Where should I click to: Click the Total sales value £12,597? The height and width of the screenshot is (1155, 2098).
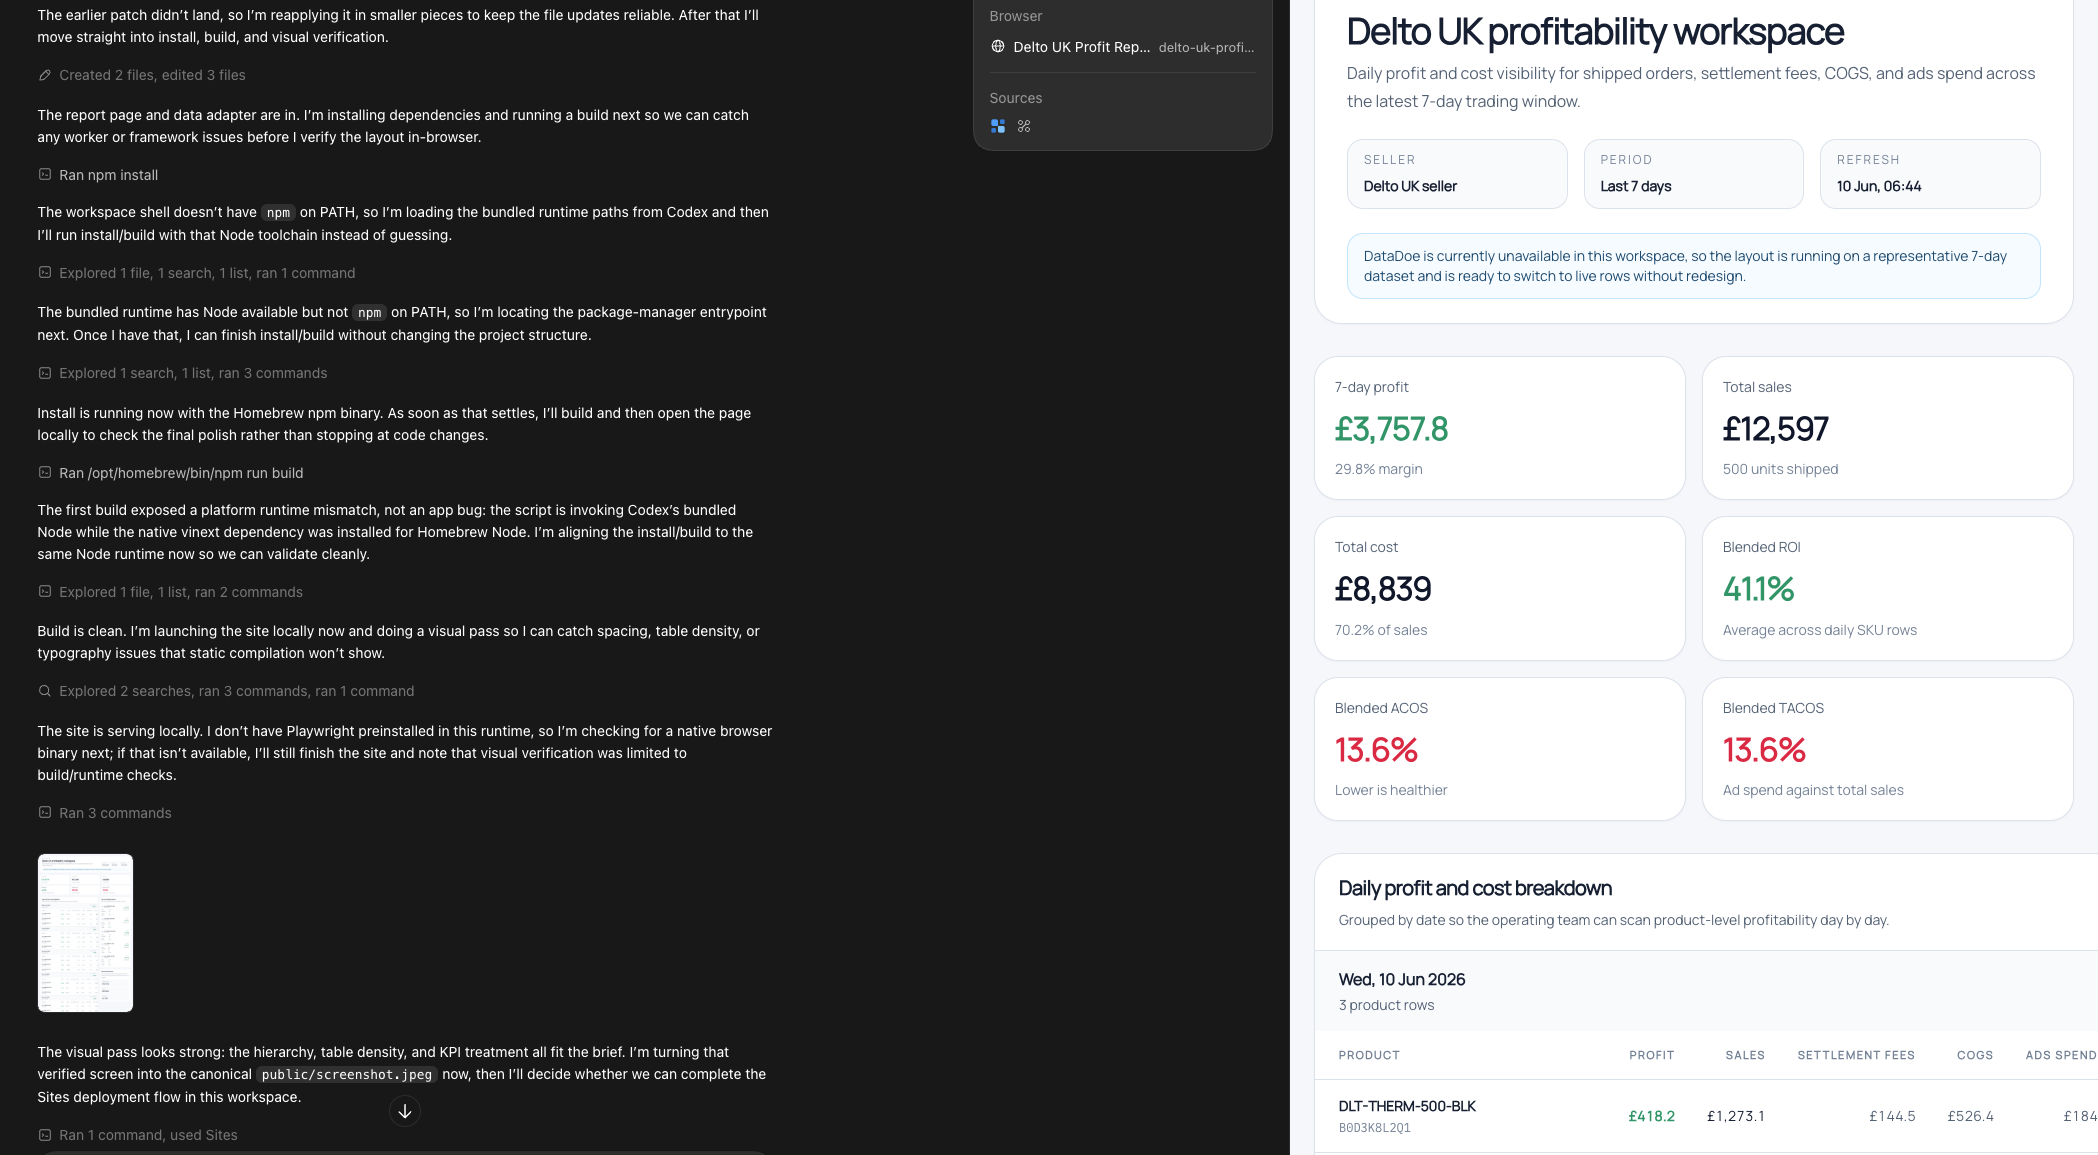coord(1775,429)
